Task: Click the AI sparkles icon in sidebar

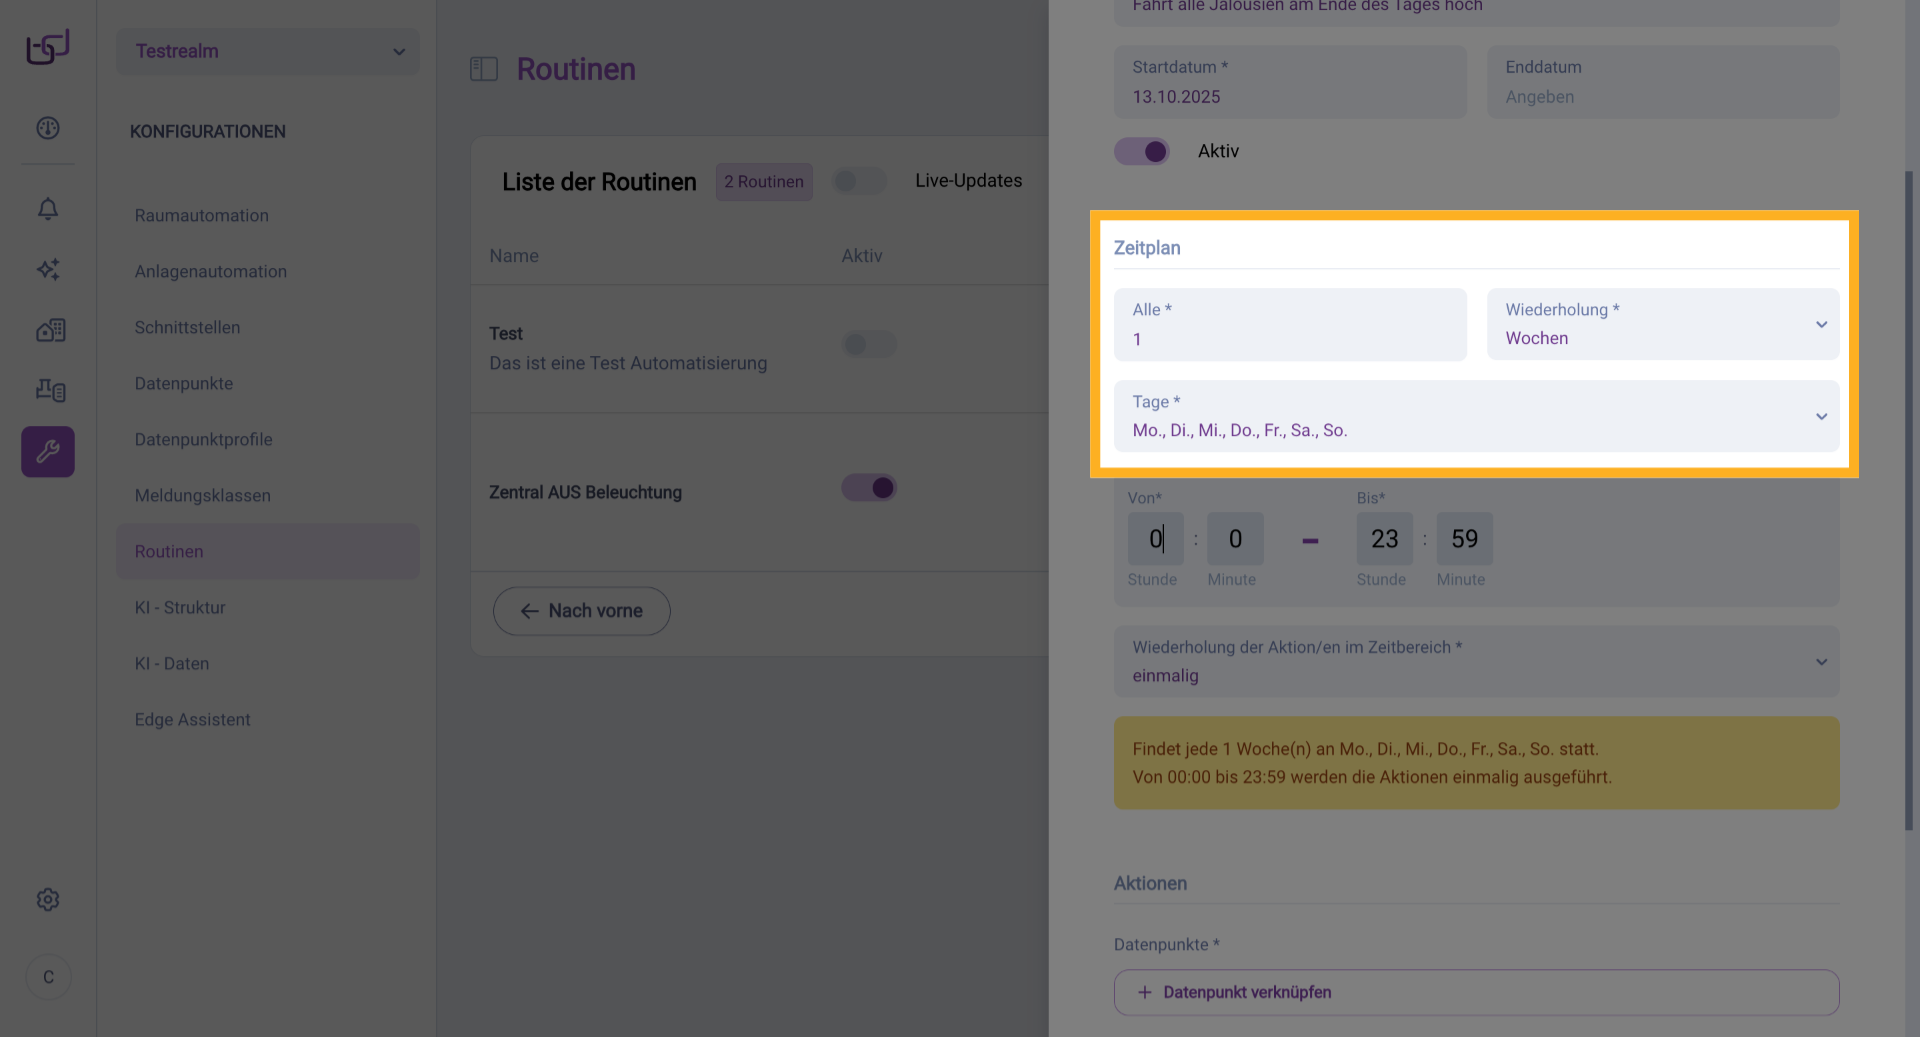Action: coord(48,269)
